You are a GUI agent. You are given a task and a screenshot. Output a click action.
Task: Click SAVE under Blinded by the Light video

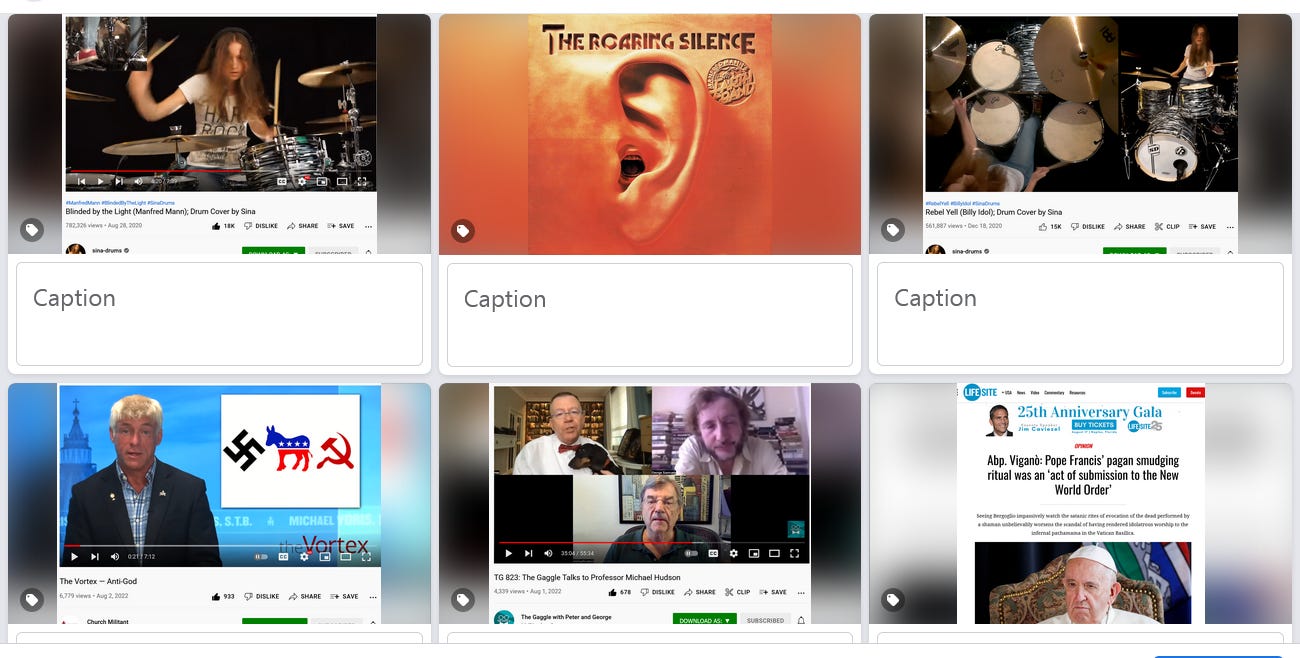(340, 226)
